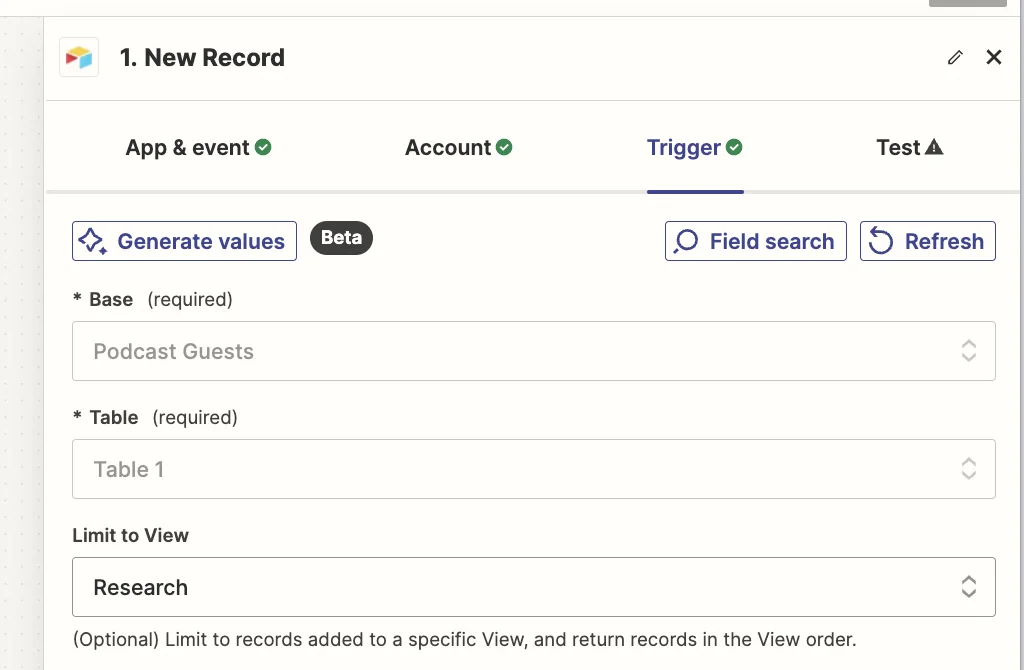Click the circular arrow Refresh icon

coord(880,241)
